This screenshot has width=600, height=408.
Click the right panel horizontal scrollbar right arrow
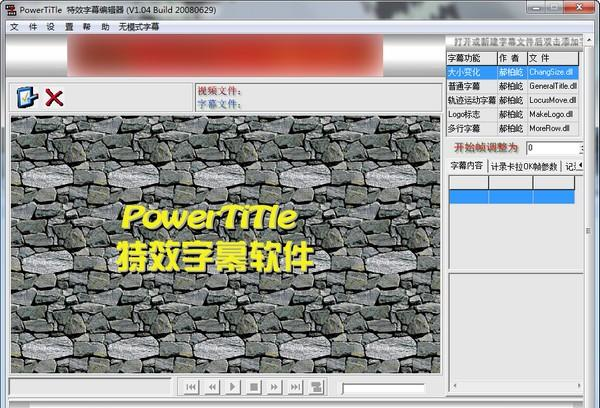[x=579, y=385]
